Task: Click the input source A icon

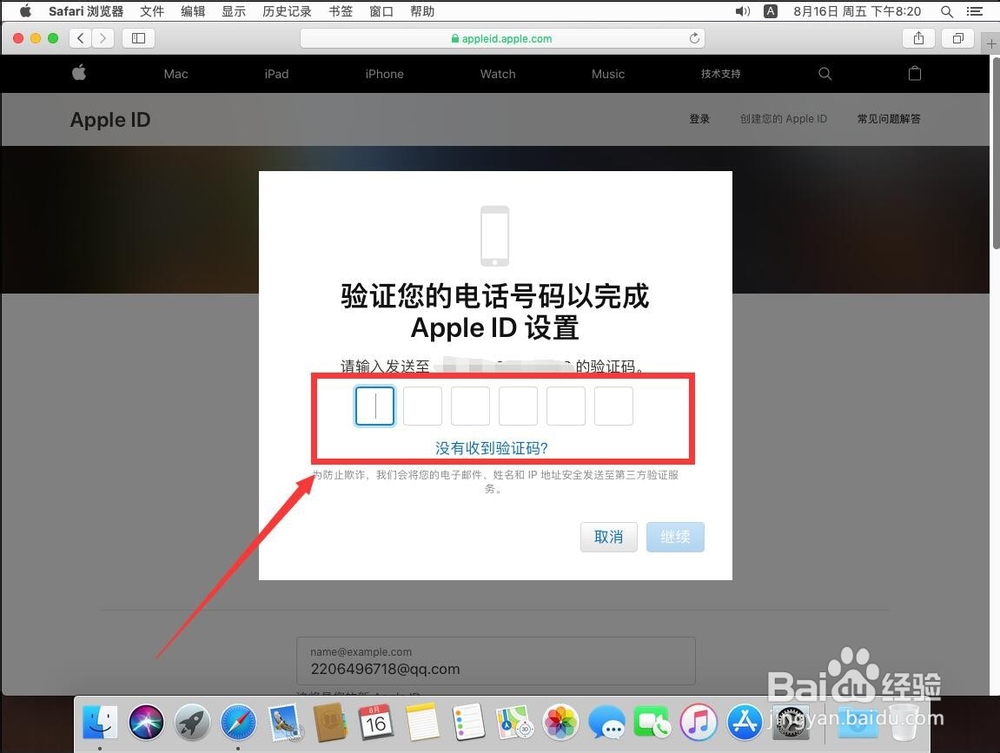Action: (x=770, y=11)
